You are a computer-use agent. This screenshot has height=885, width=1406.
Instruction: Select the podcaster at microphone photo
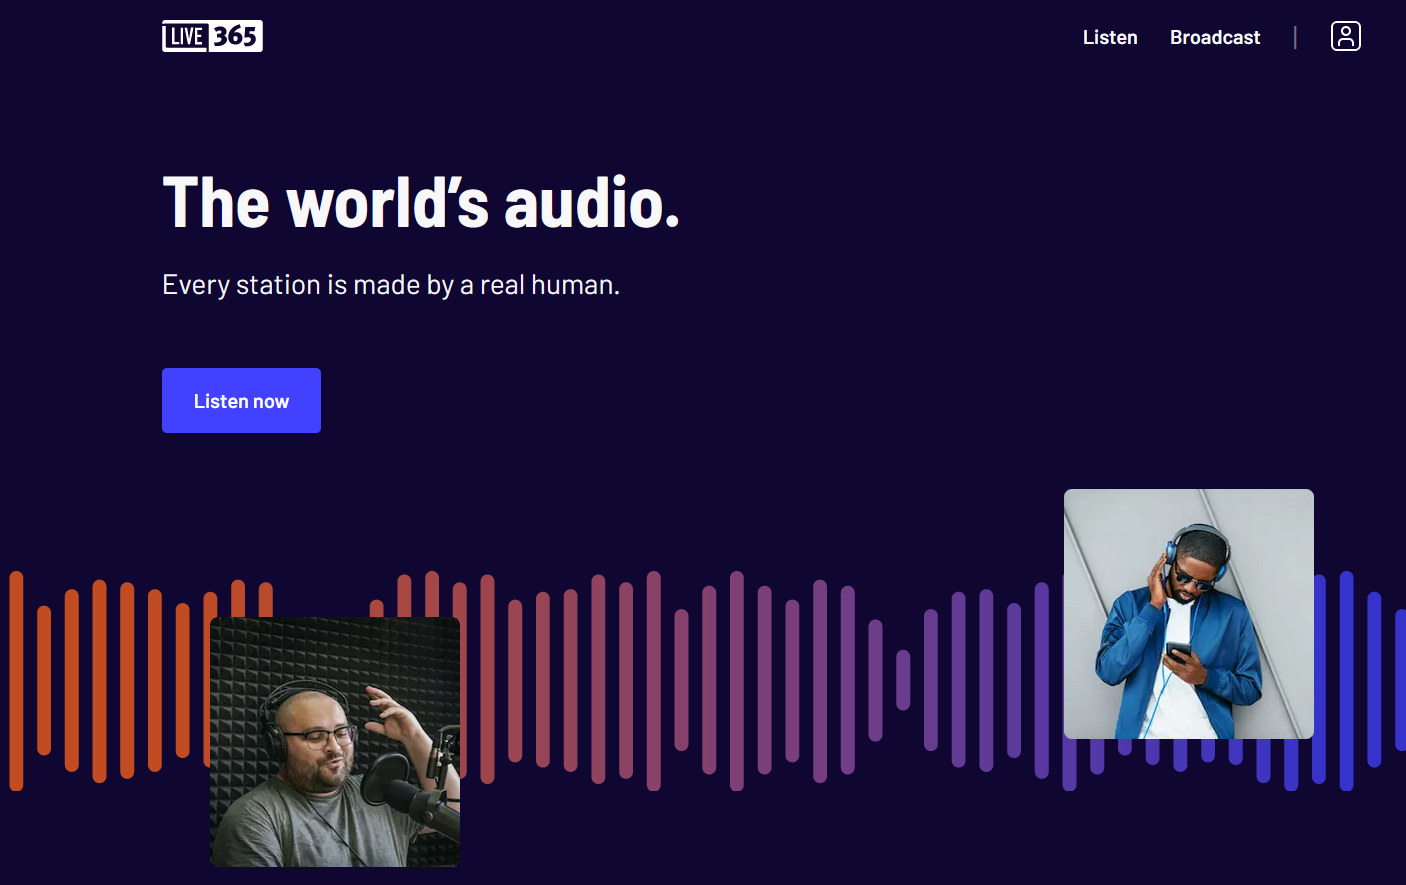pyautogui.click(x=335, y=742)
